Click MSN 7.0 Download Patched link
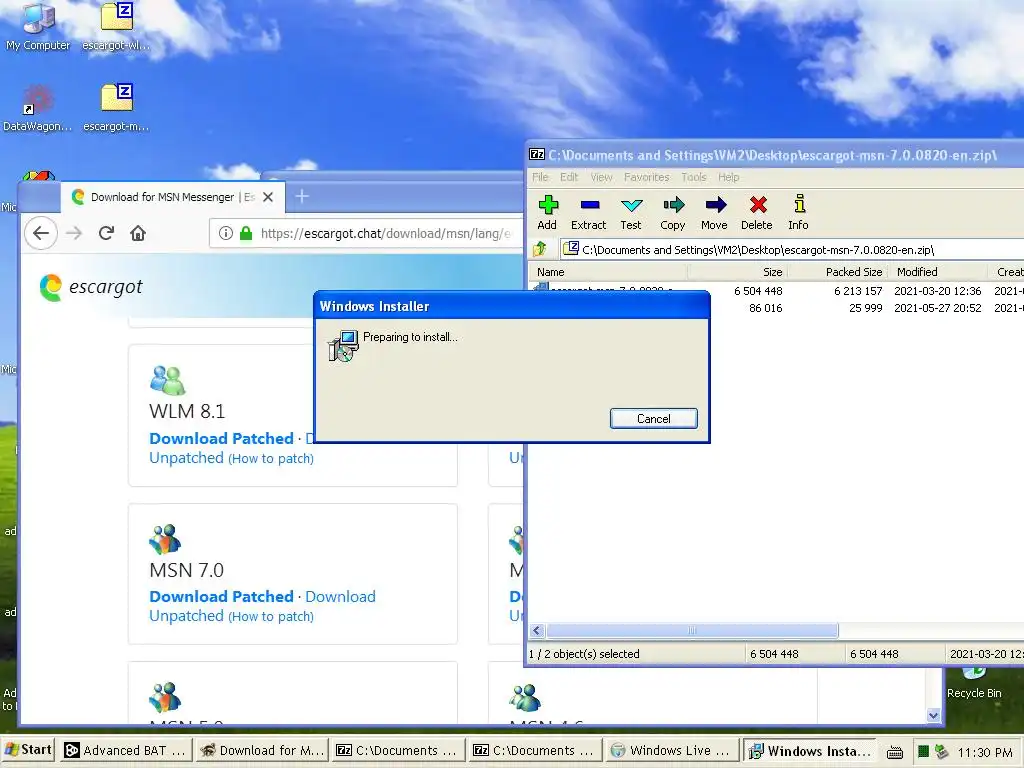Image resolution: width=1024 pixels, height=768 pixels. point(221,596)
